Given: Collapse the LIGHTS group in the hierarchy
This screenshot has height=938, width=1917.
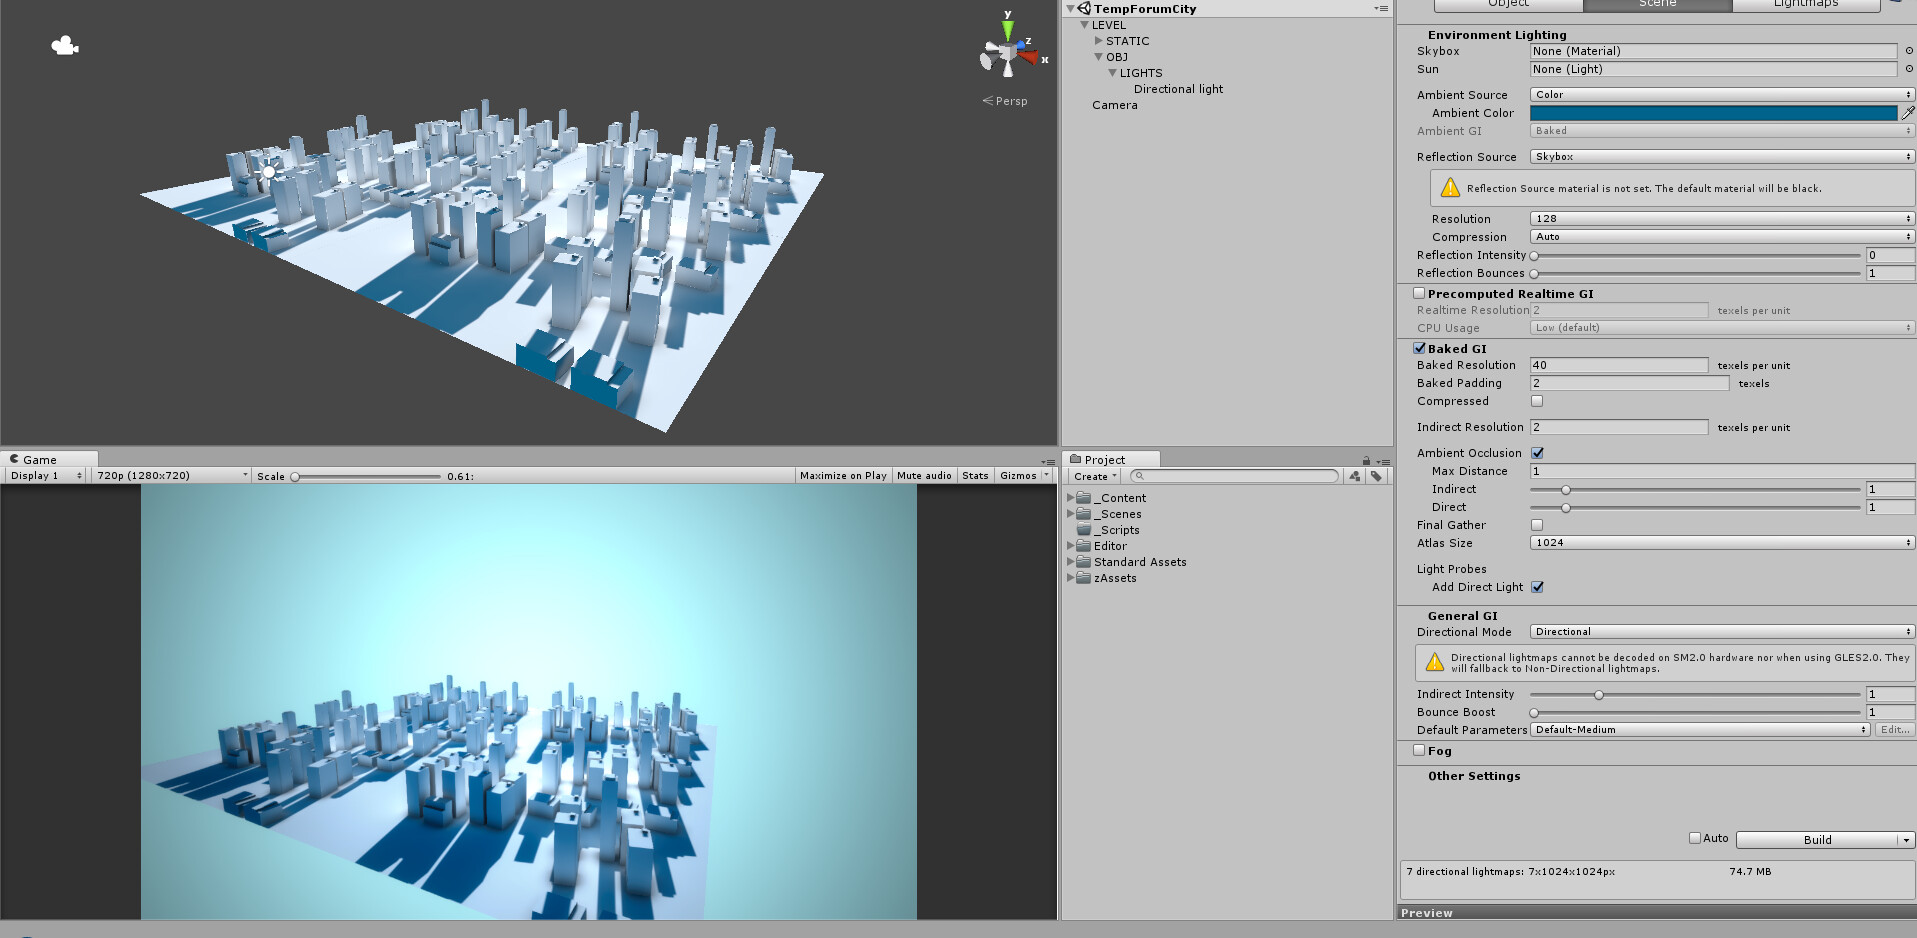Looking at the screenshot, I should coord(1112,72).
